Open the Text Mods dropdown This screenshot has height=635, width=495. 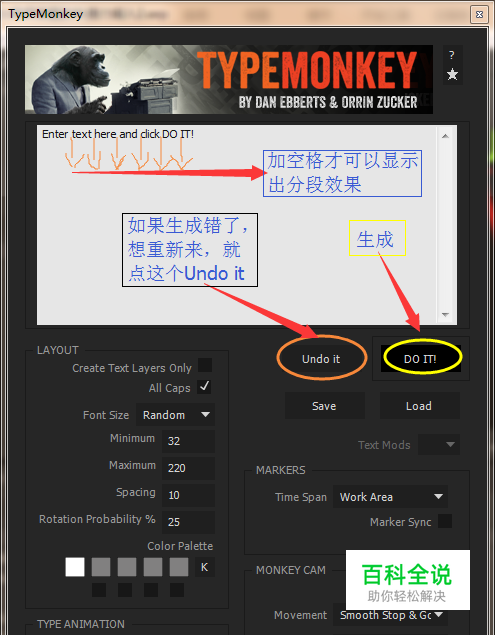(439, 445)
